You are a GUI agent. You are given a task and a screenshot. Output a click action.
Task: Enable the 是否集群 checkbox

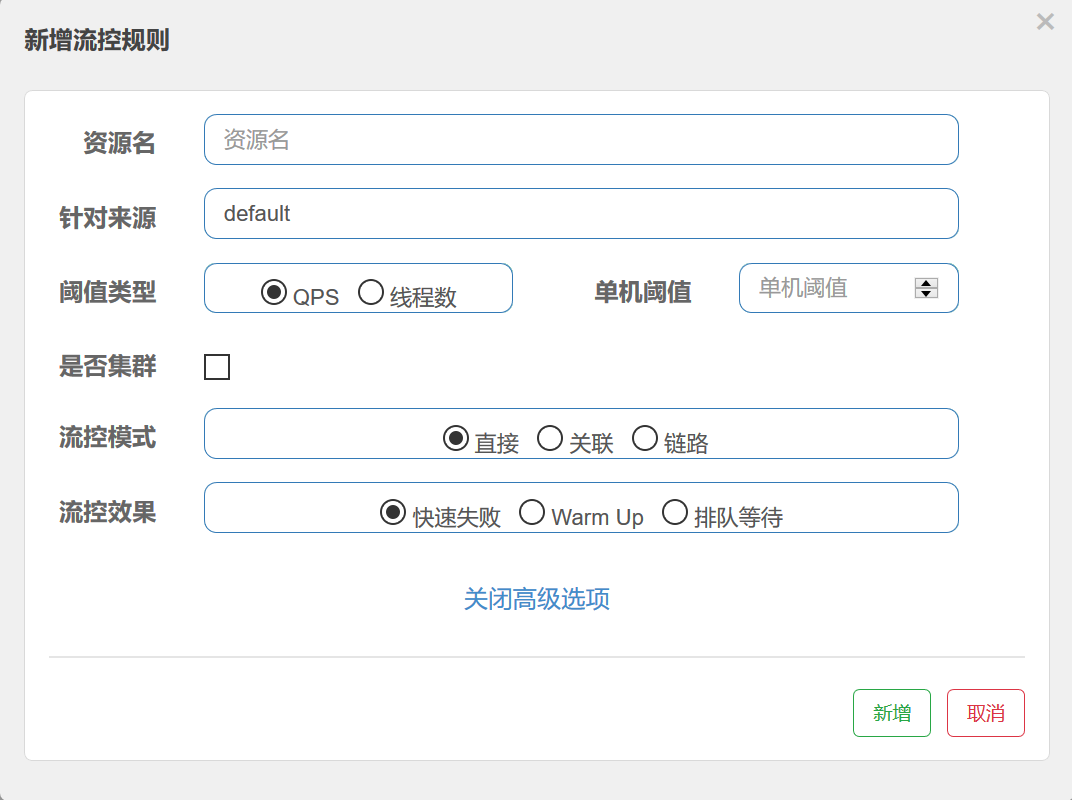point(219,366)
